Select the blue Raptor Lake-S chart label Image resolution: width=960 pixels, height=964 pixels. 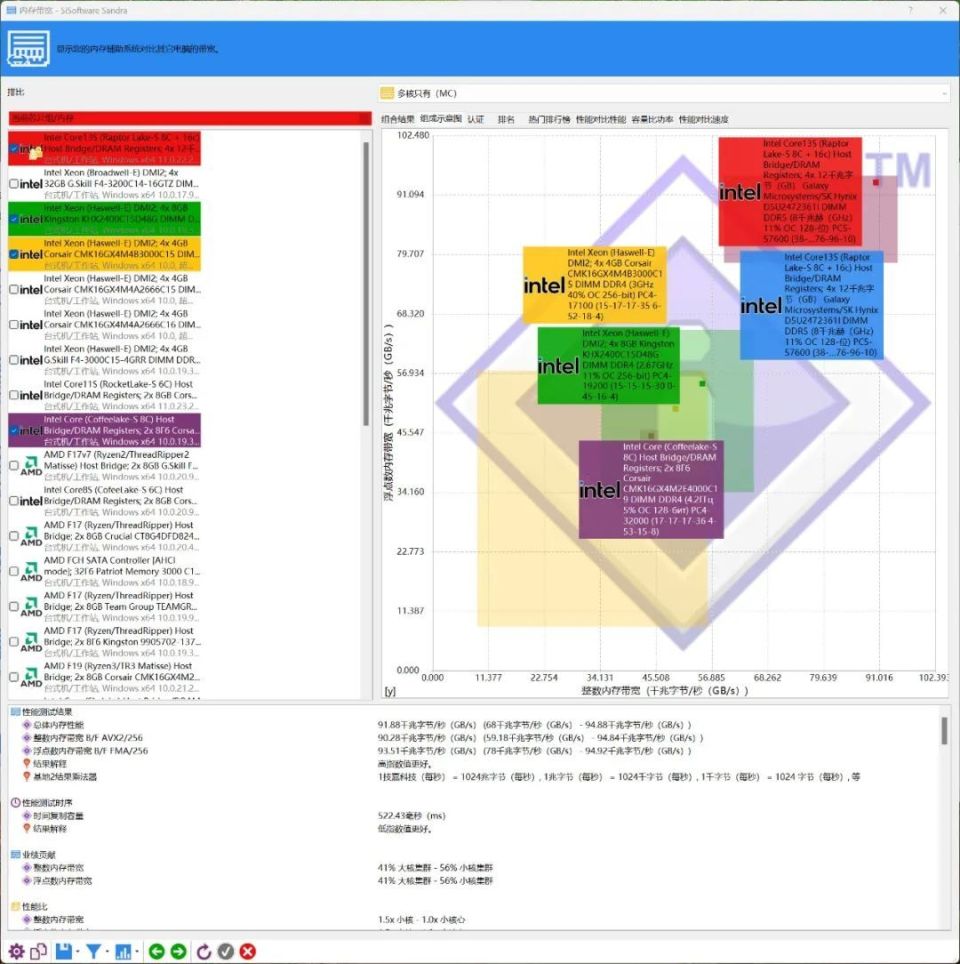pos(811,305)
